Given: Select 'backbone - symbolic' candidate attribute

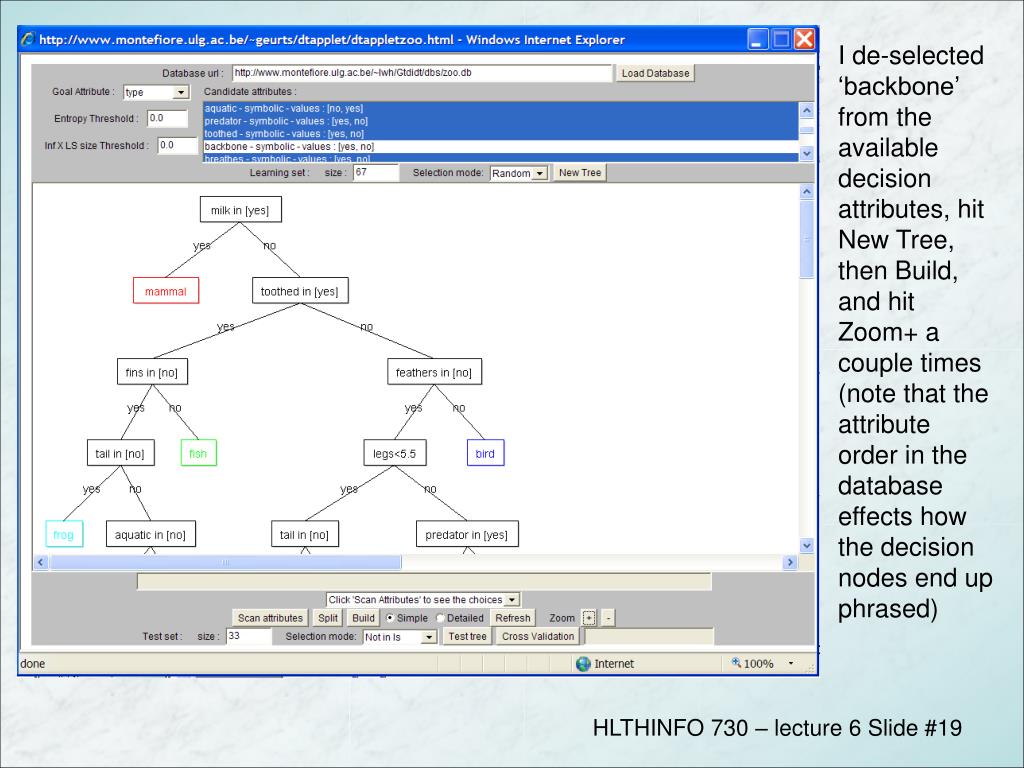Looking at the screenshot, I should 500,146.
